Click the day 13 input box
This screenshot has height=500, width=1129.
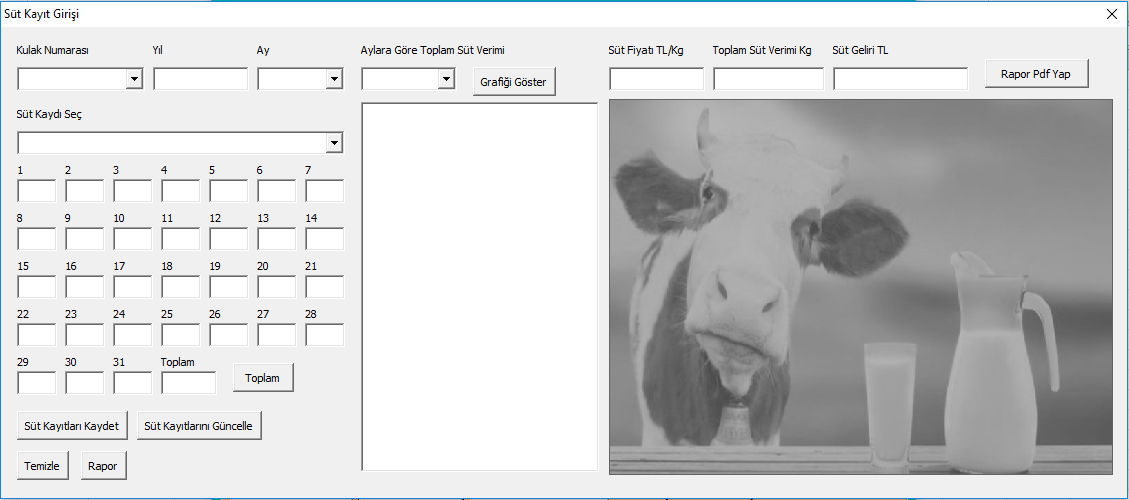(x=276, y=238)
